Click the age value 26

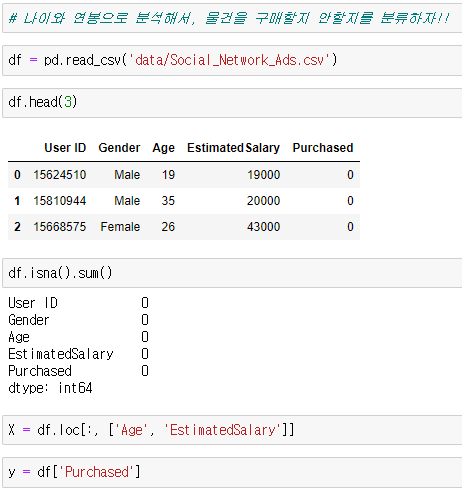pos(168,227)
